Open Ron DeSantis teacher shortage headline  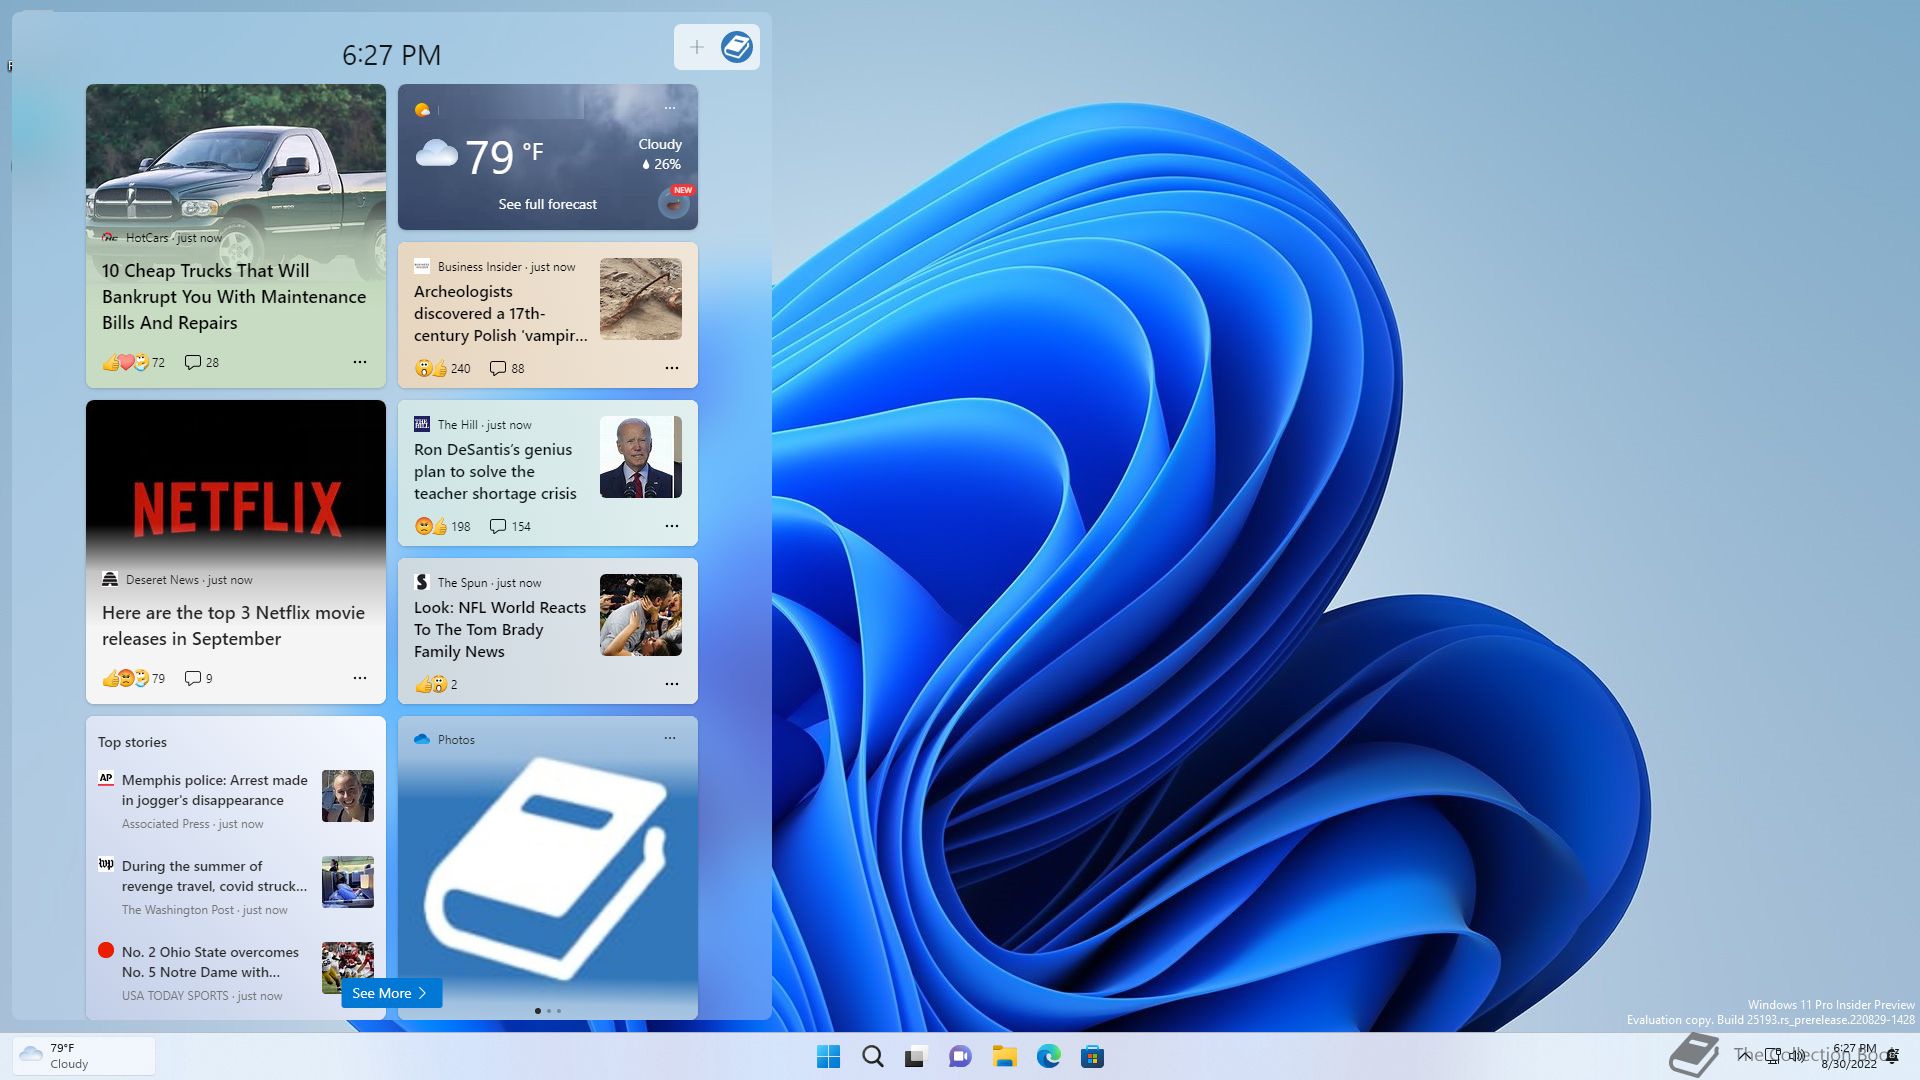(x=495, y=471)
